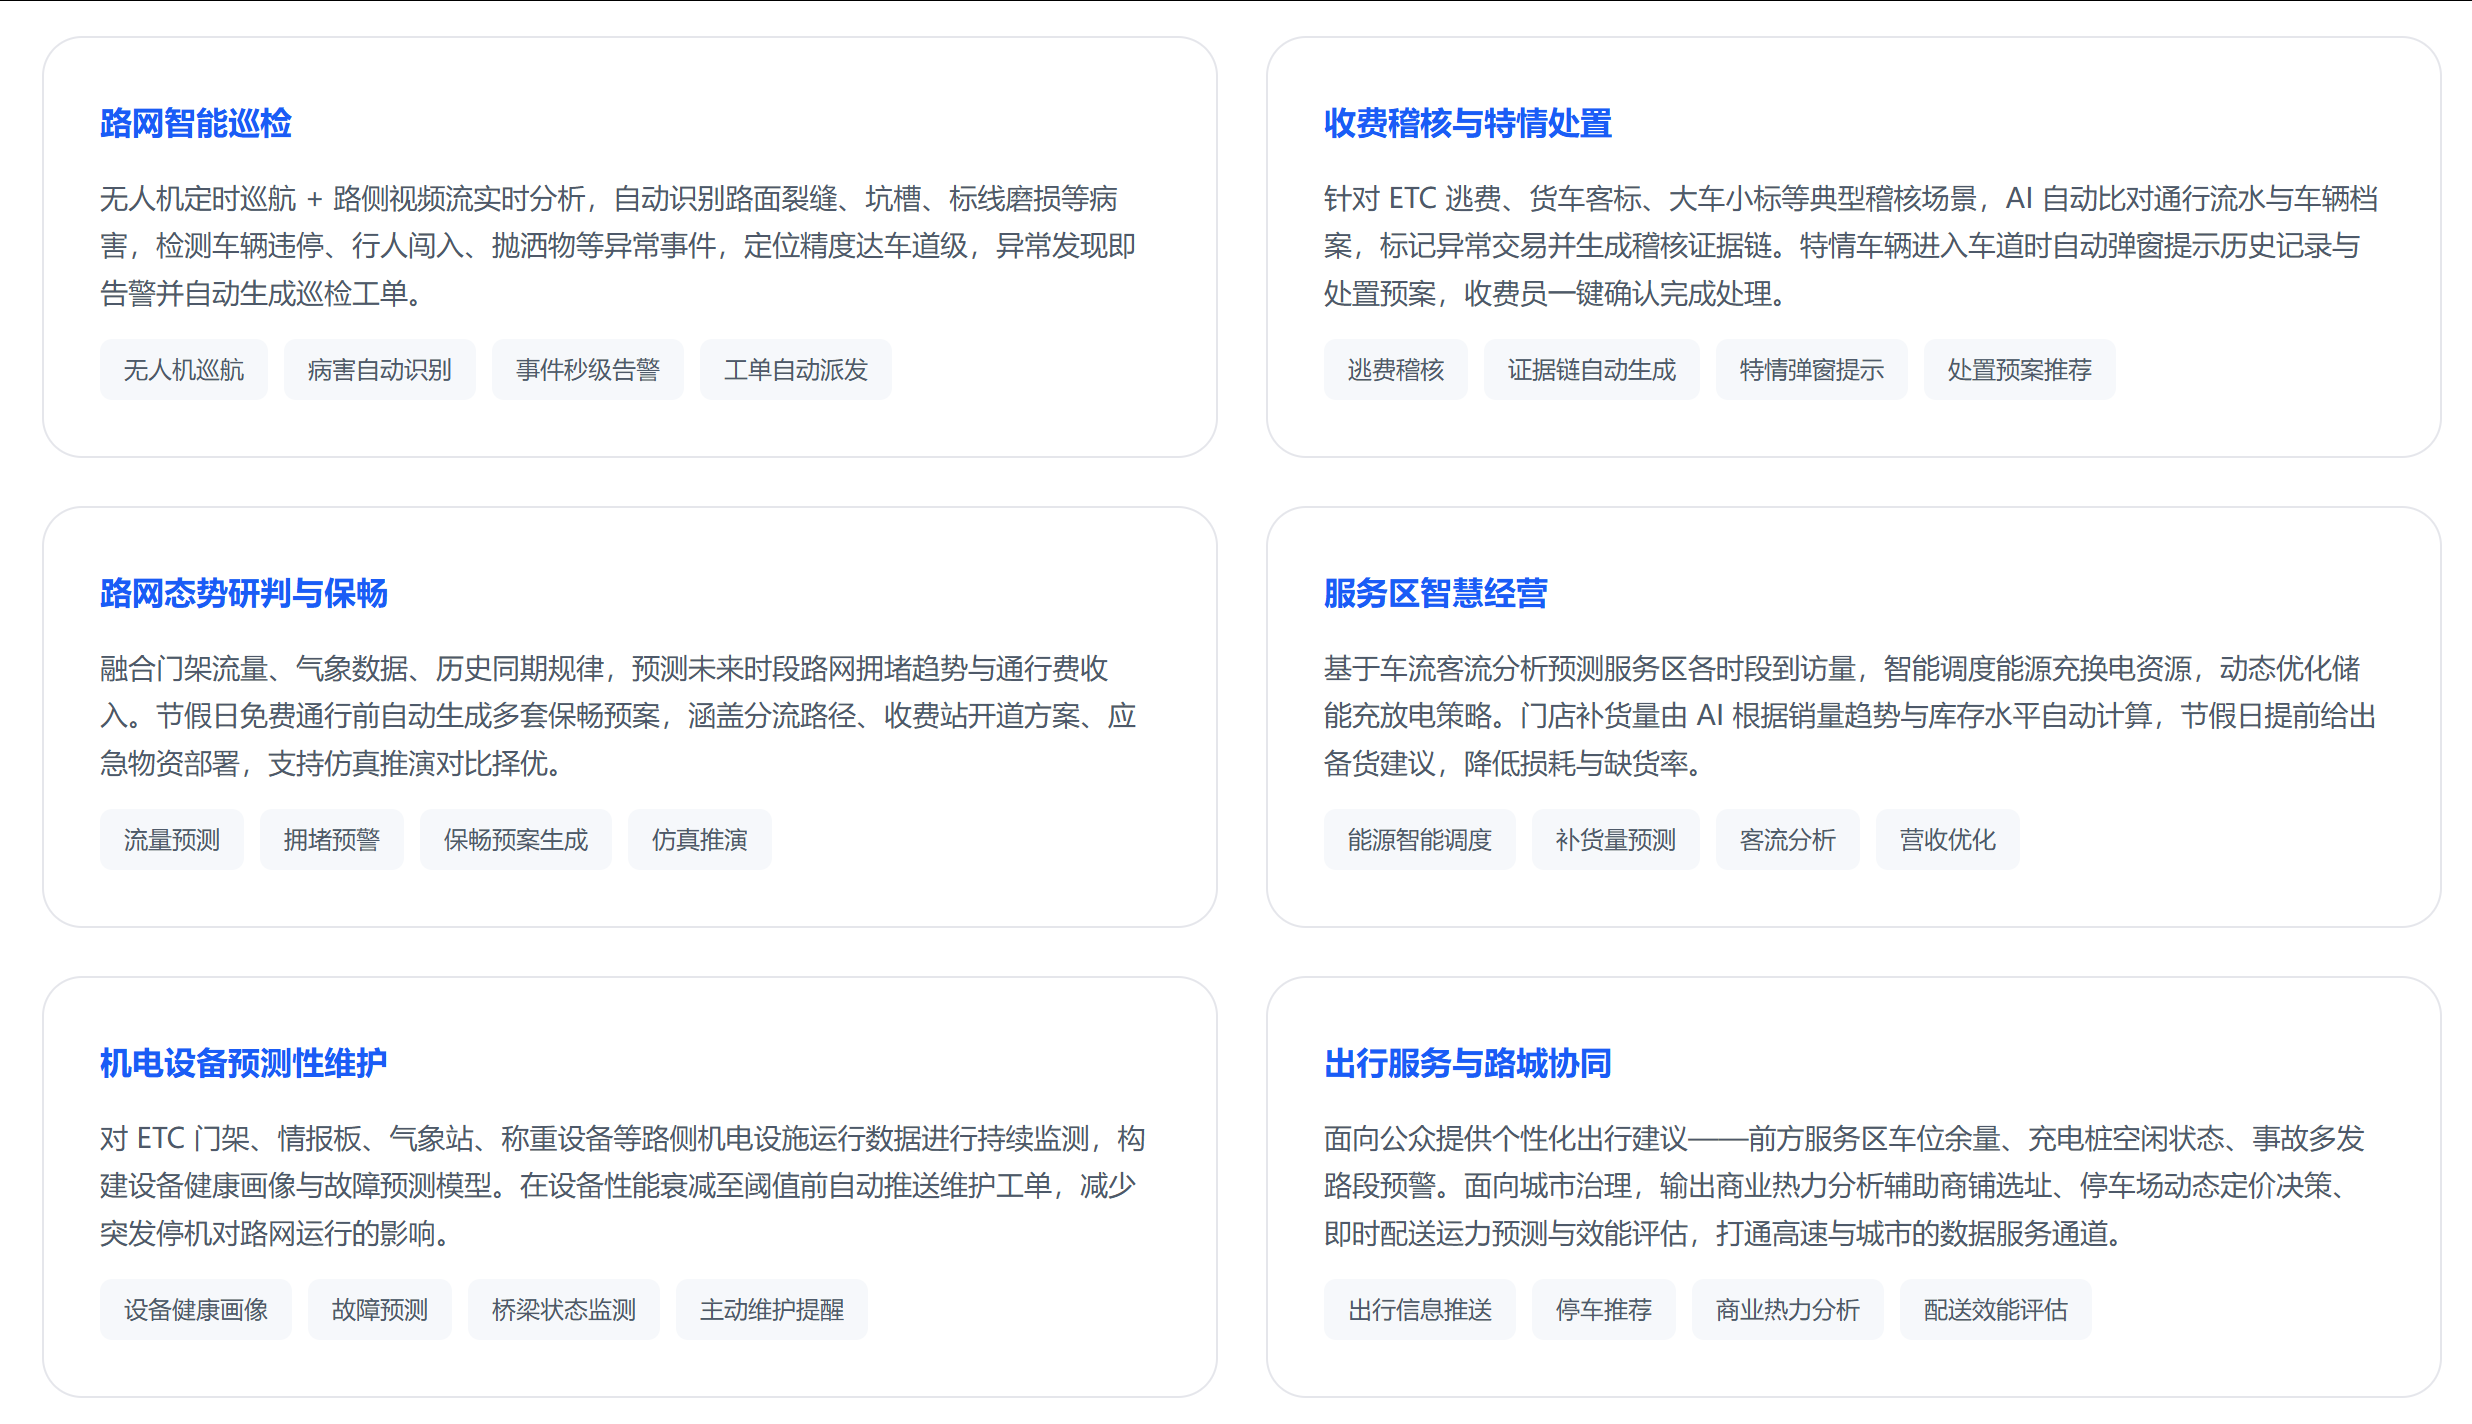
Task: Open the 出行服务与路城协同 heading
Action: click(x=1467, y=1063)
